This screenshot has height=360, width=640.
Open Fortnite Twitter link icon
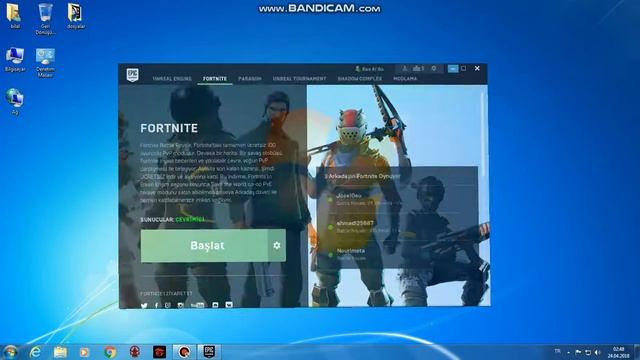tap(144, 305)
